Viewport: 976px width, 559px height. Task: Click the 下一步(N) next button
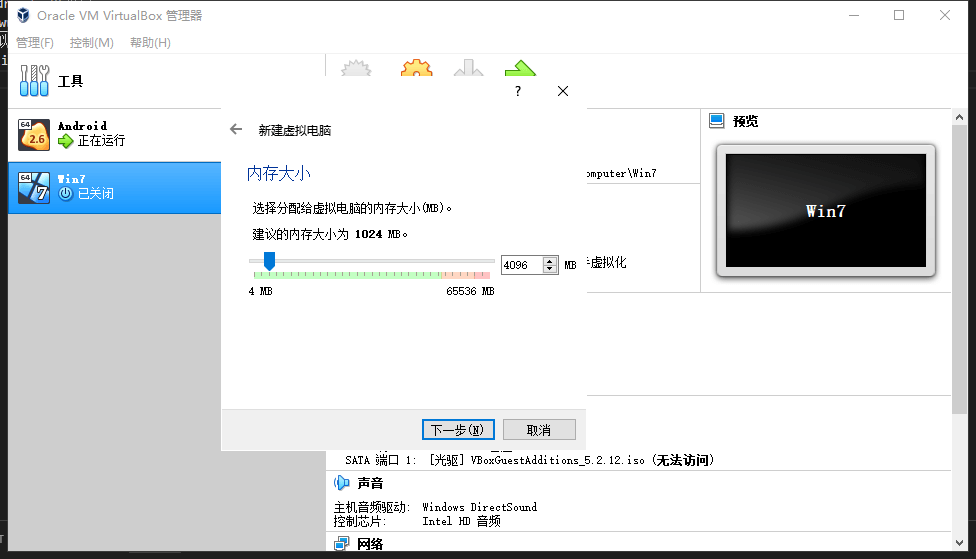coord(458,430)
